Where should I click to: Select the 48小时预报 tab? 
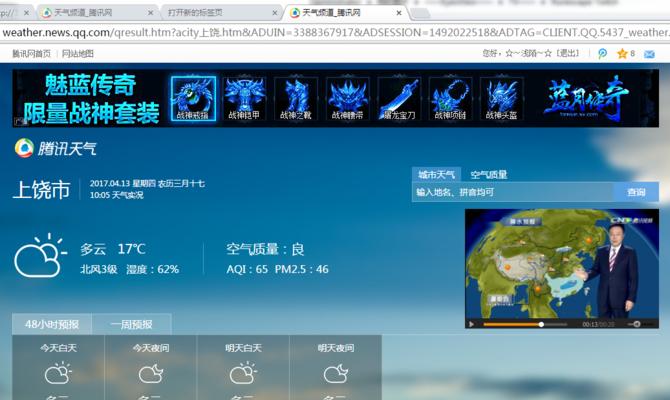[52, 324]
